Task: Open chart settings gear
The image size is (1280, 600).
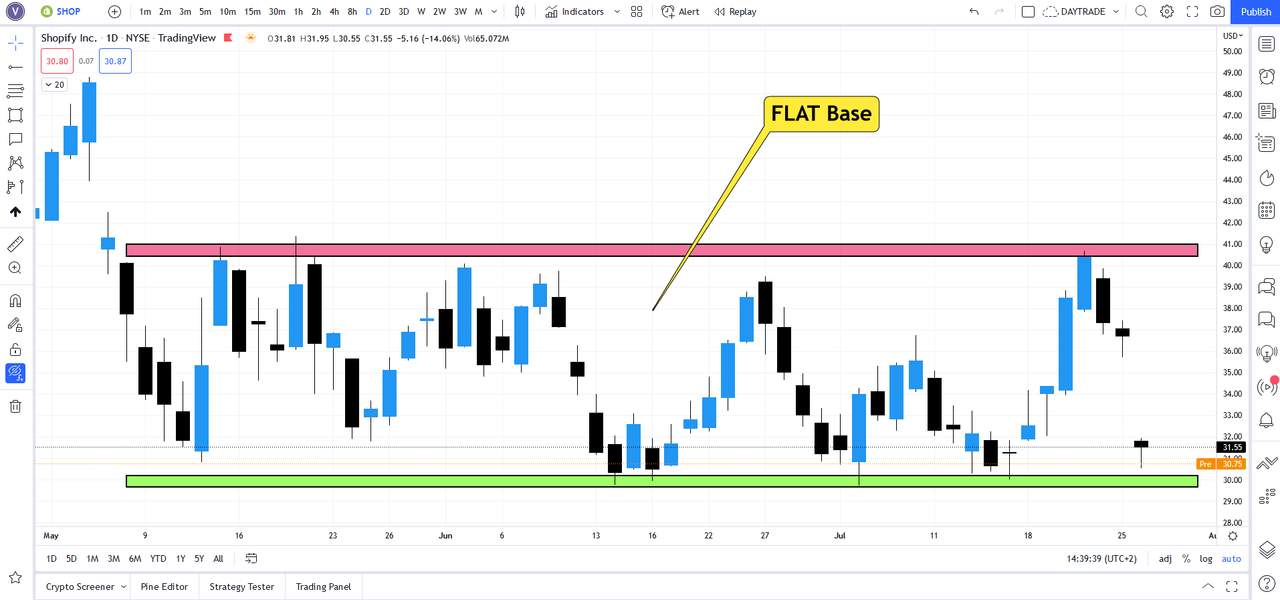Action: [1167, 12]
